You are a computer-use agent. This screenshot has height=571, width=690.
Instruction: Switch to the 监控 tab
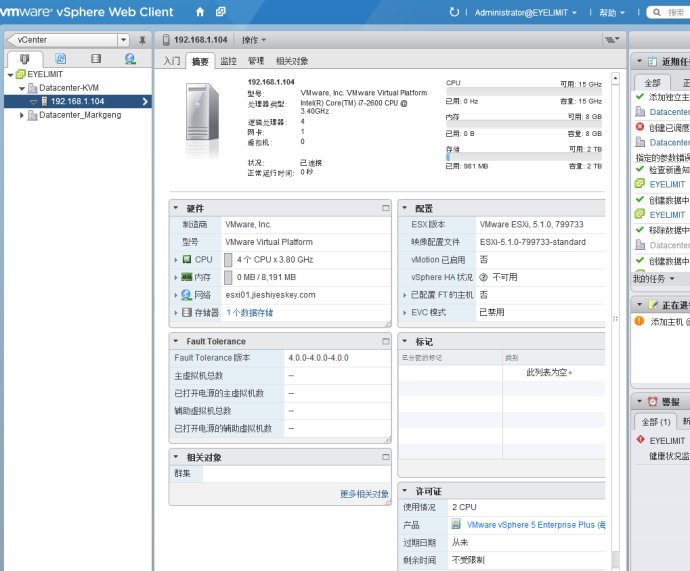[x=228, y=61]
